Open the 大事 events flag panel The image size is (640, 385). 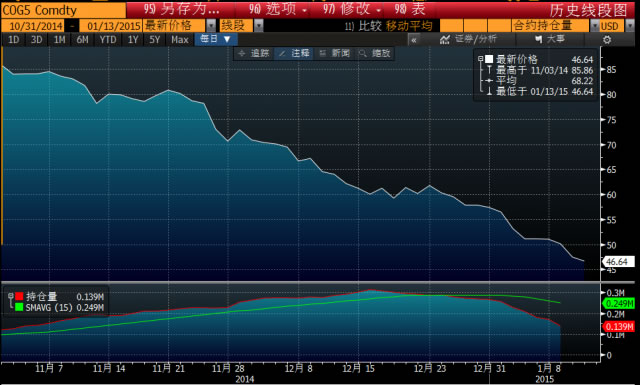click(550, 39)
